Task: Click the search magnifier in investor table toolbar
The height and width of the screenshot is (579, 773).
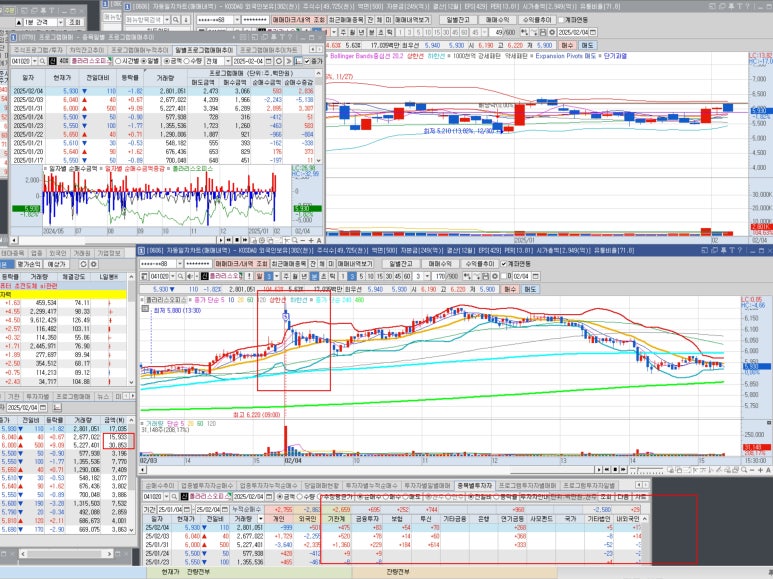Action: (x=174, y=496)
